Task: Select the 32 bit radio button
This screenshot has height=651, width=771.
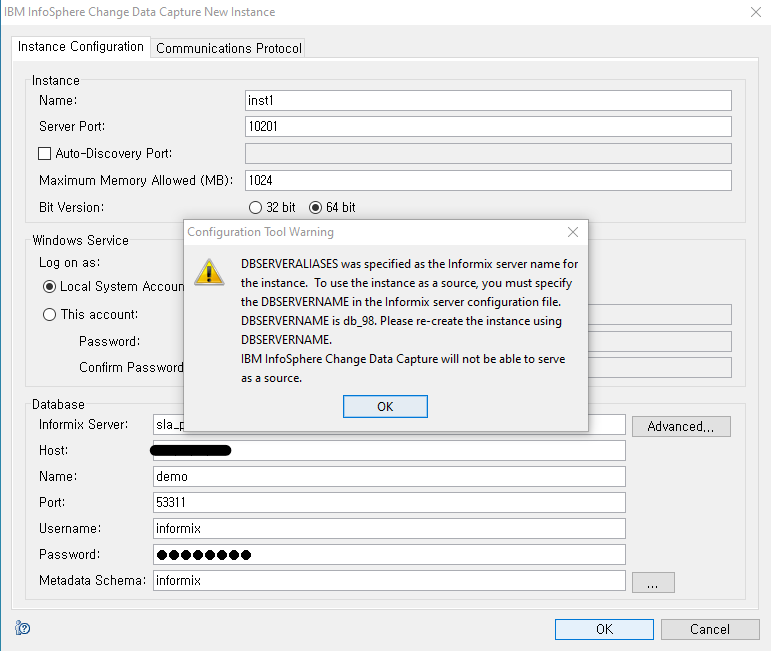Action: (x=255, y=207)
